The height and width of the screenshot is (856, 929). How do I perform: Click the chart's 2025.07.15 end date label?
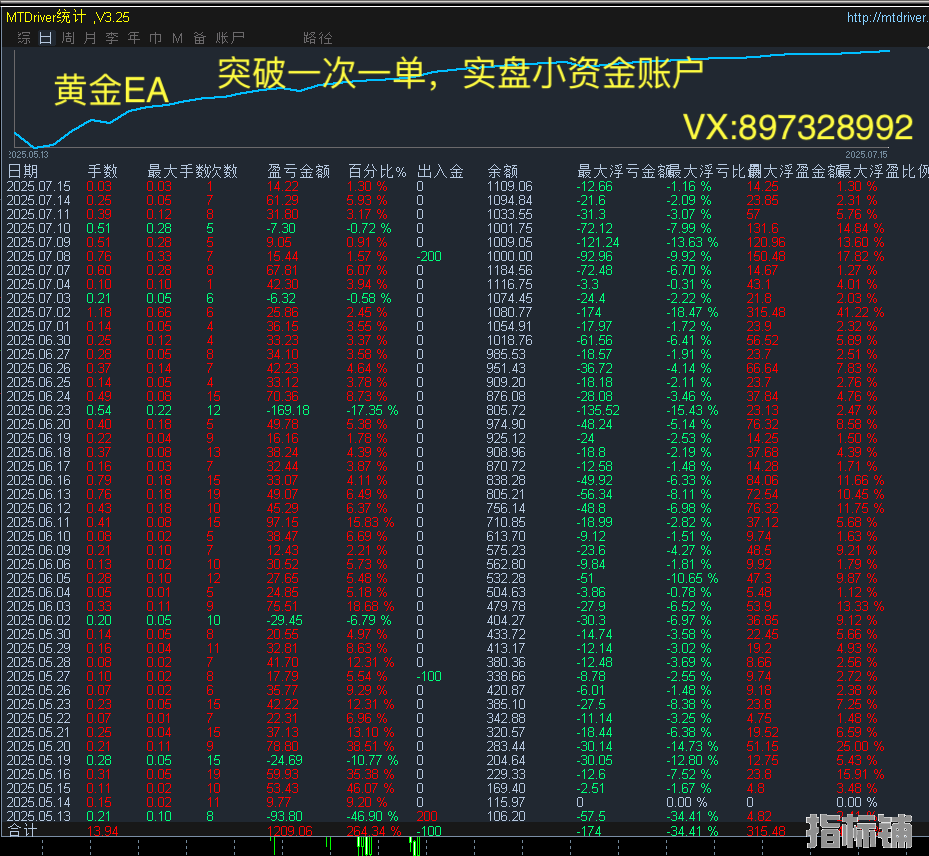coord(867,155)
